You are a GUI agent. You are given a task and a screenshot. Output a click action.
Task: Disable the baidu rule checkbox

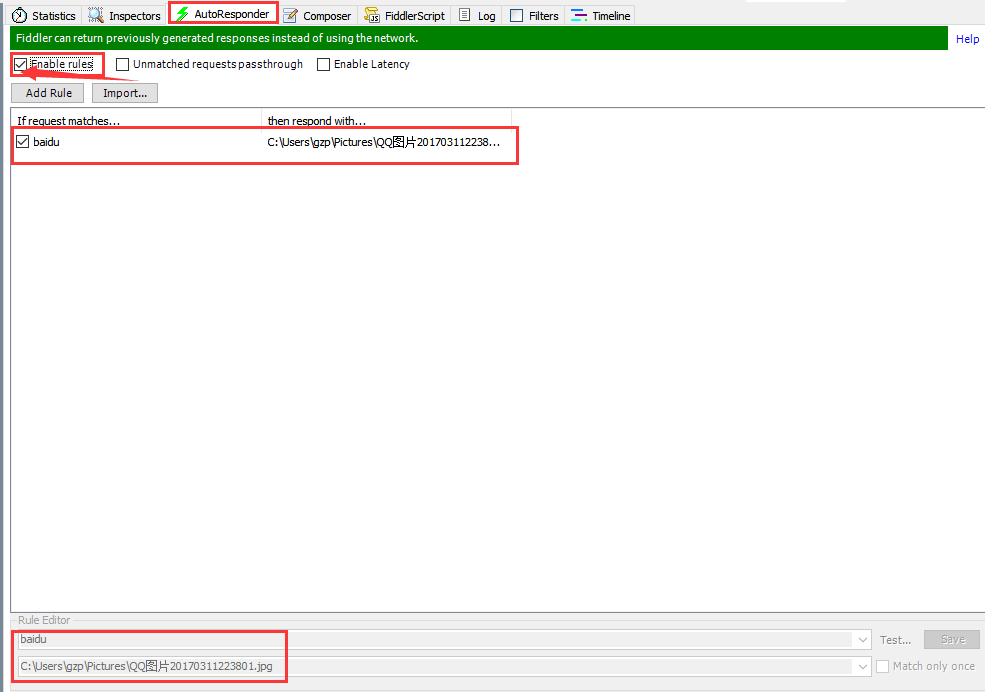pos(22,142)
